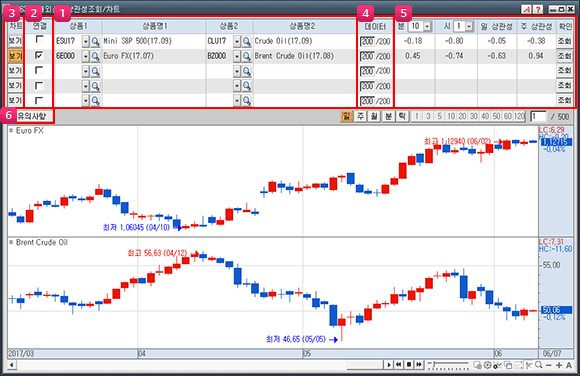The image size is (580, 376).
Task: Open chart settings gear icon
Action: pos(487,365)
